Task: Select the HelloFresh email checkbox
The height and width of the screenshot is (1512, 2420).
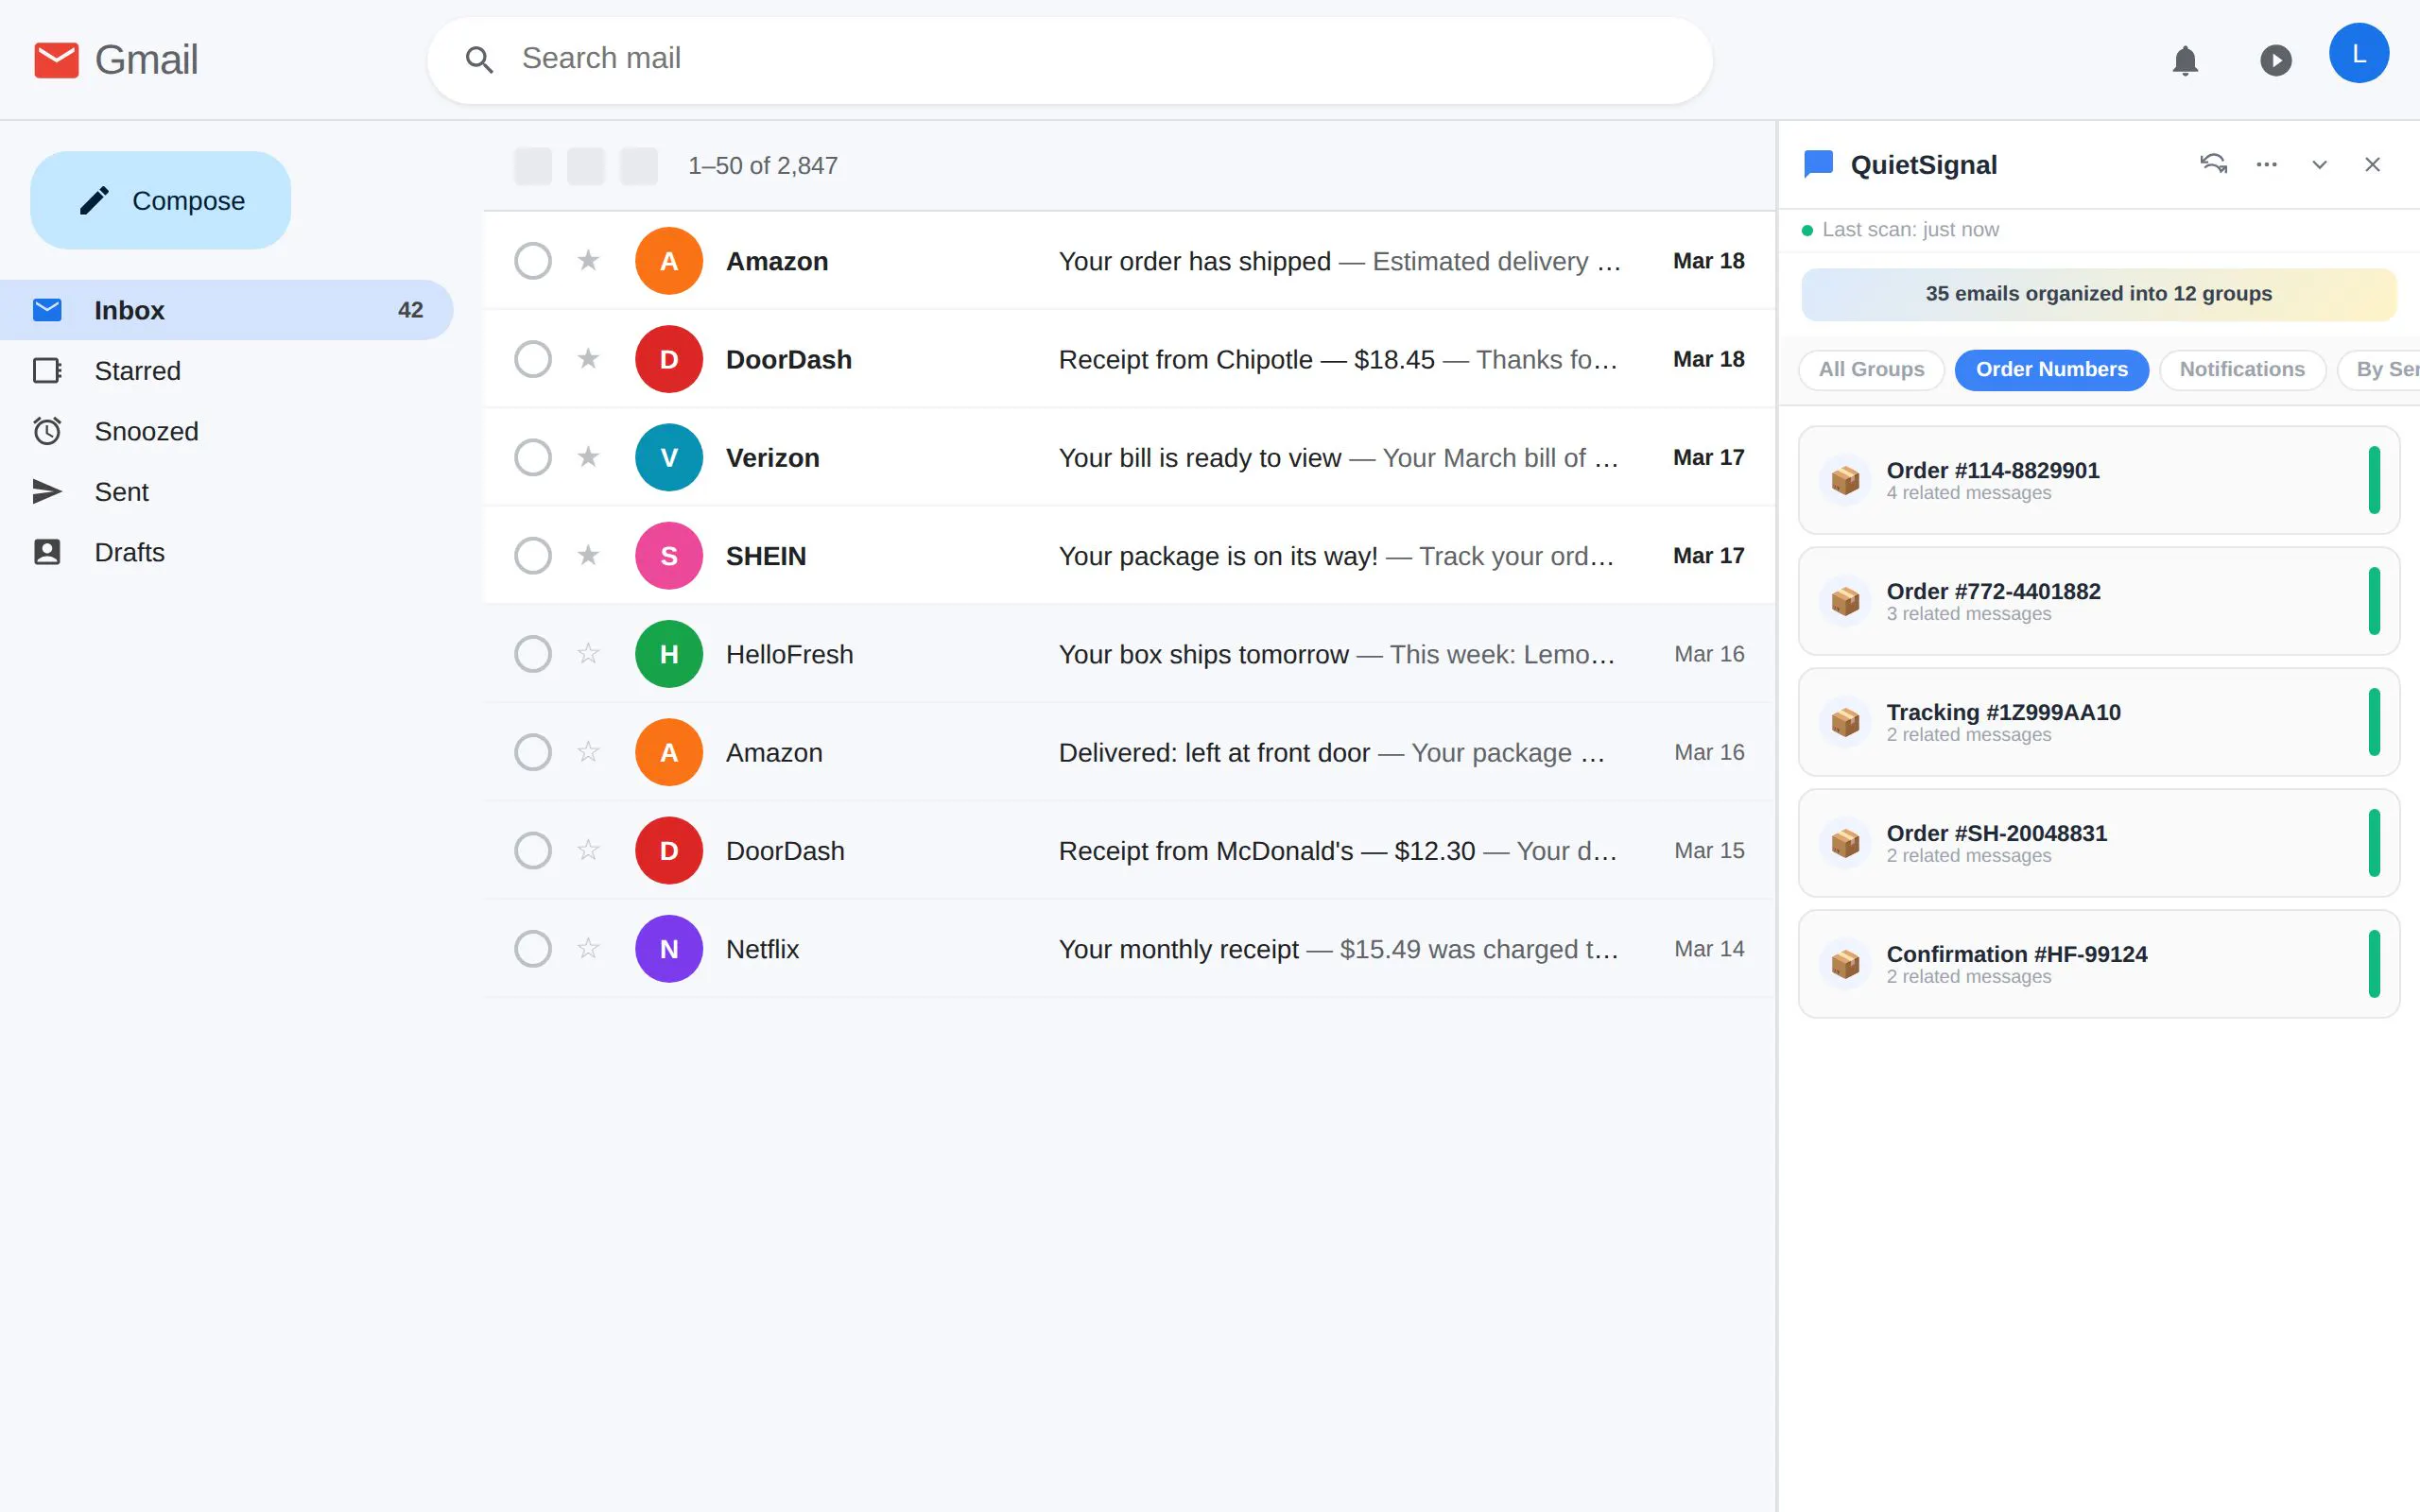Action: pyautogui.click(x=533, y=654)
